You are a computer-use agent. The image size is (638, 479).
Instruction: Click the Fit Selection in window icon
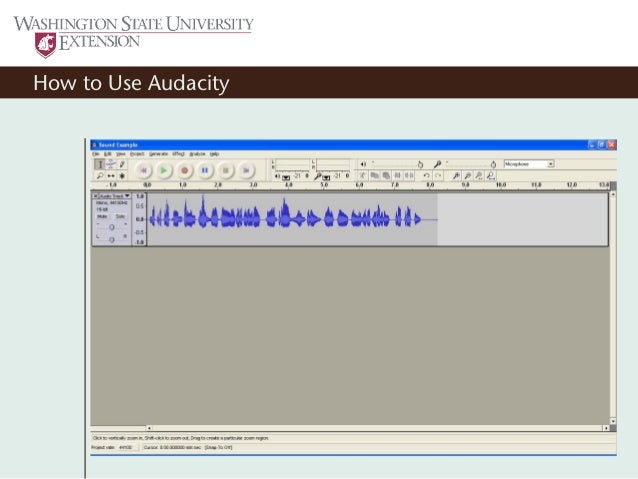[479, 175]
